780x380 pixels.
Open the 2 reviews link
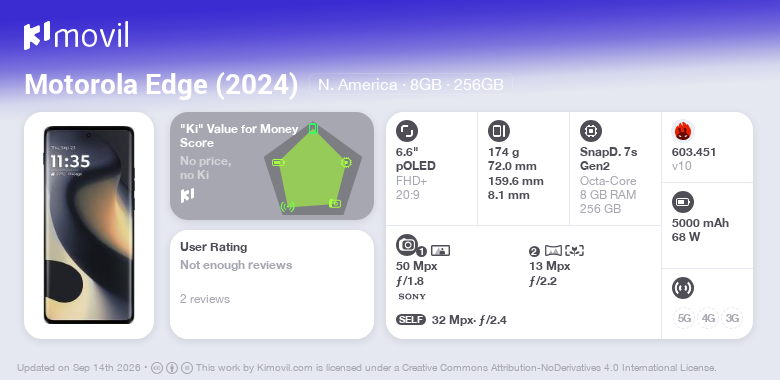[x=205, y=299]
